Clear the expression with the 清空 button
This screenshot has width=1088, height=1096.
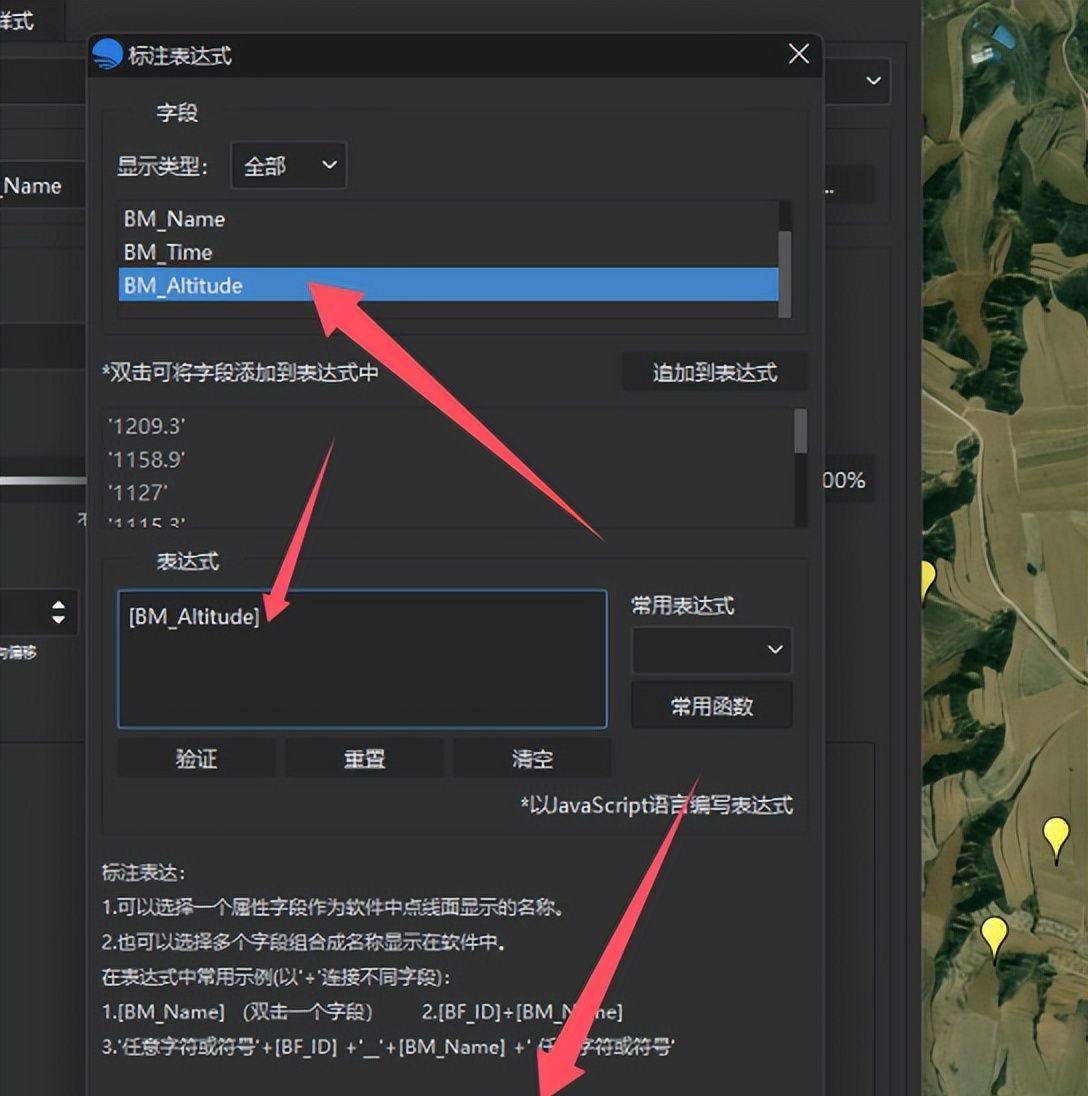533,758
